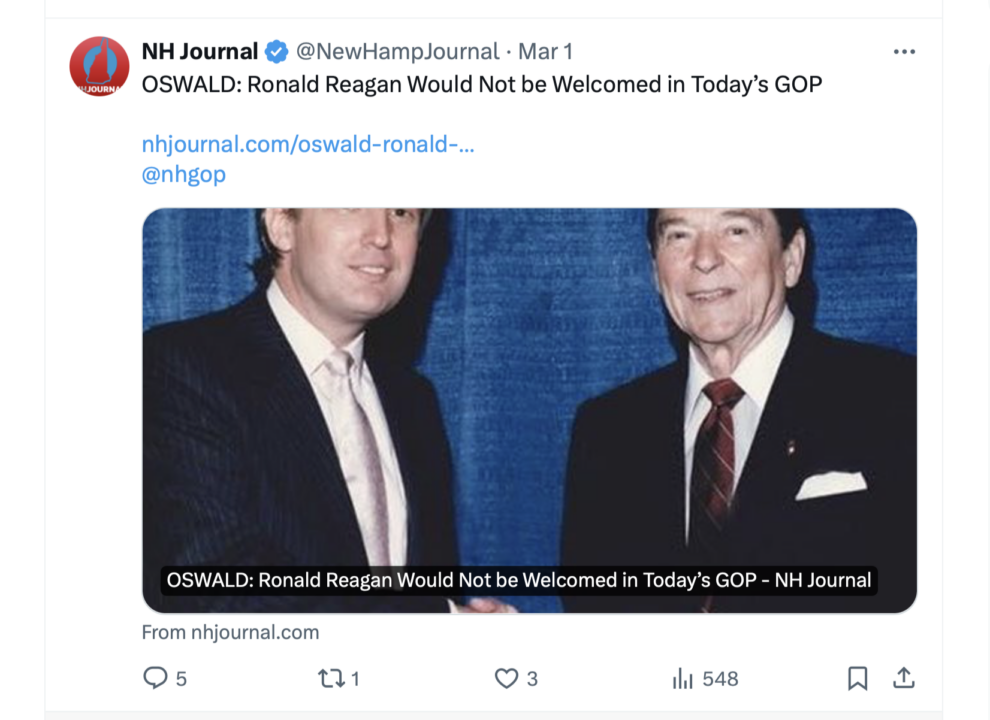Open the Mar 1 timestamp link
990x720 pixels.
[545, 52]
